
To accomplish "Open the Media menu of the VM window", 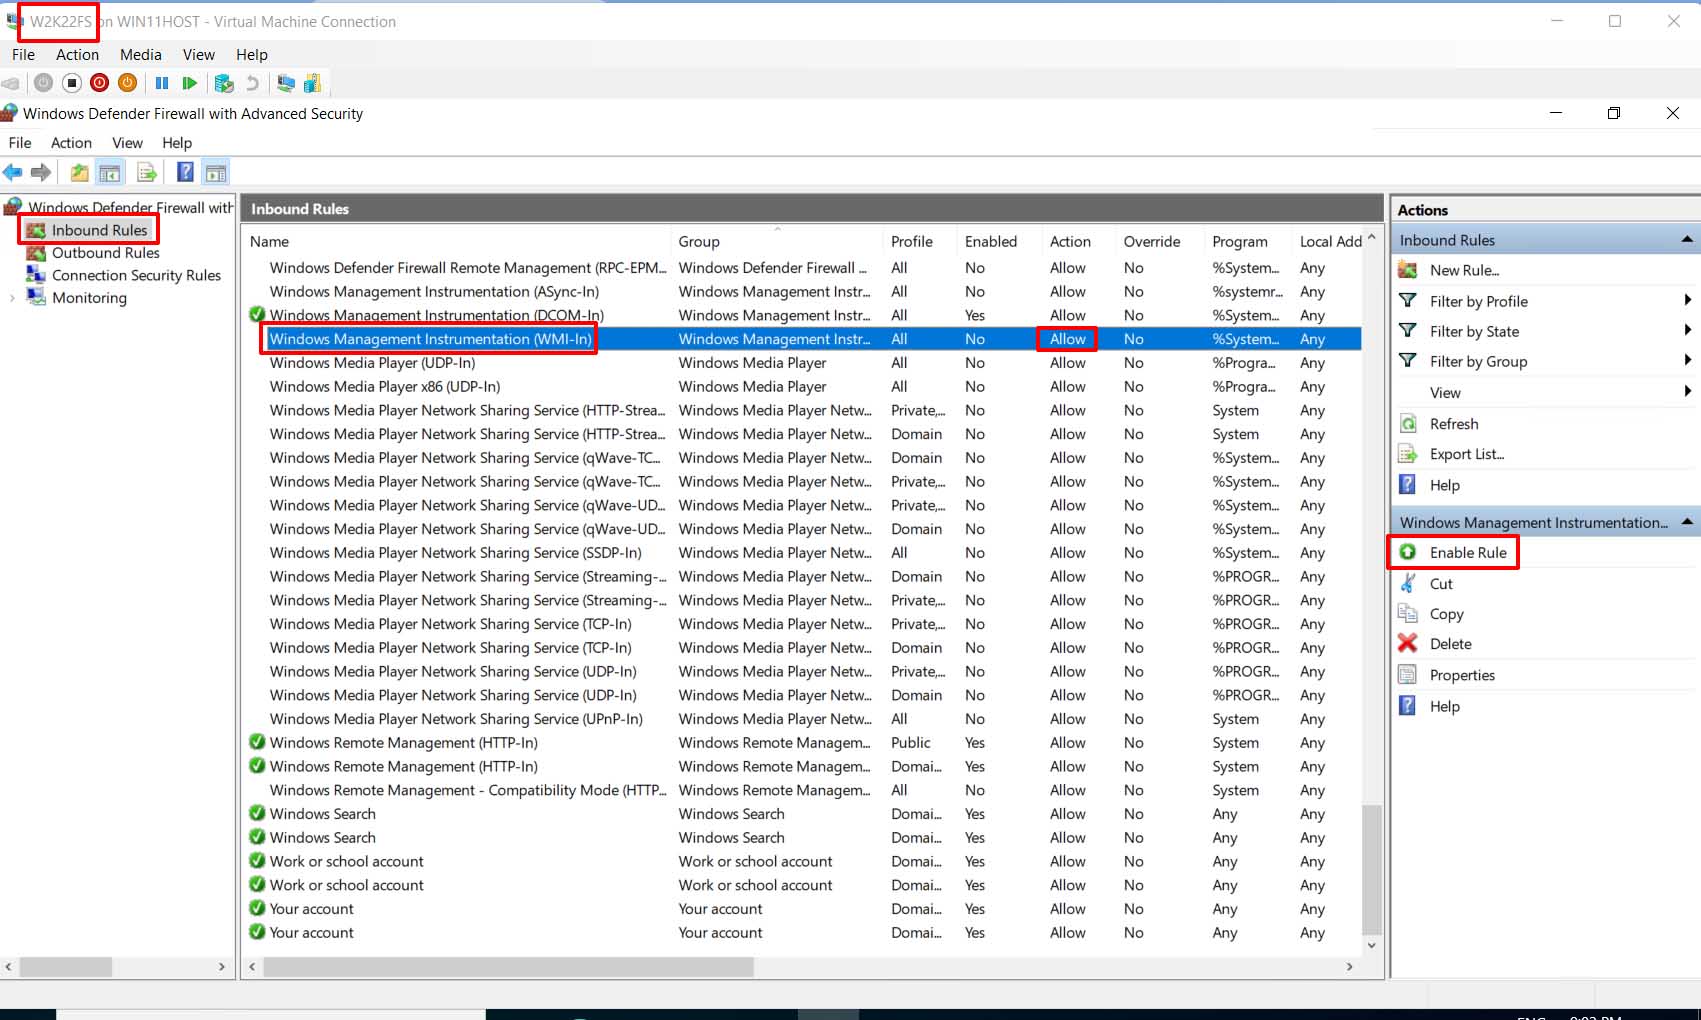I will (x=141, y=55).
